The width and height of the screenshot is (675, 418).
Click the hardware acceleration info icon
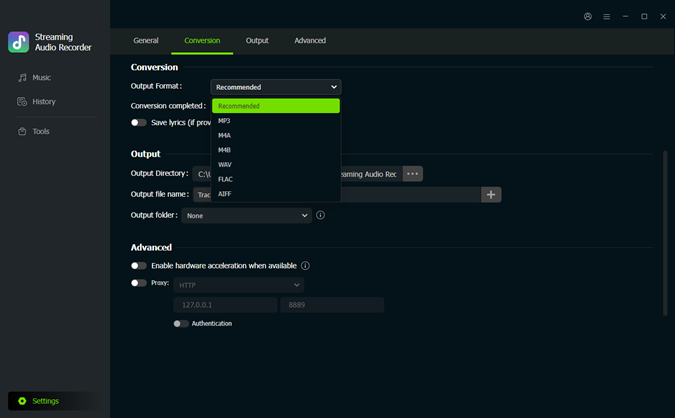point(305,266)
